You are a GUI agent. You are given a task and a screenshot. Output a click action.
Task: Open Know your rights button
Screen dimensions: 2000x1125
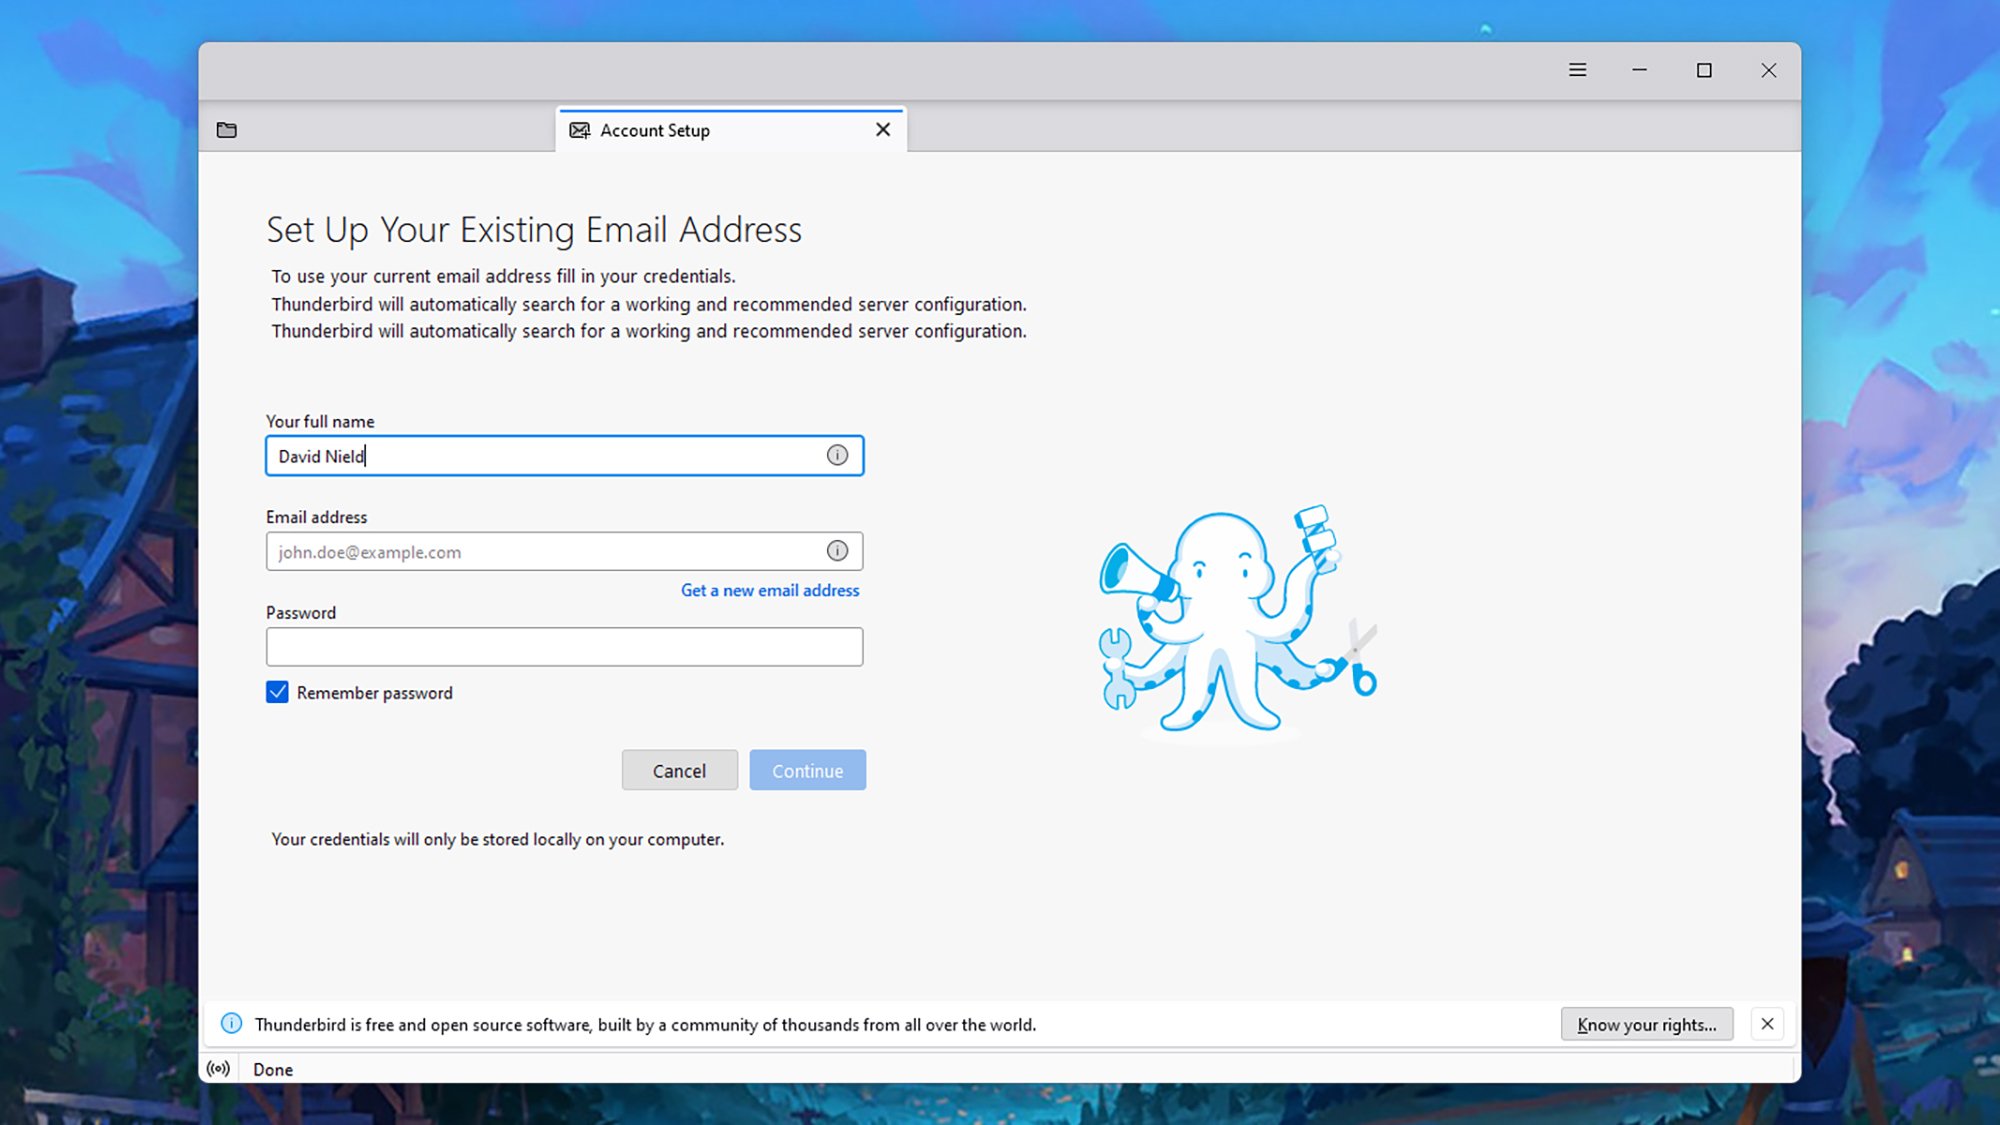[x=1647, y=1024]
